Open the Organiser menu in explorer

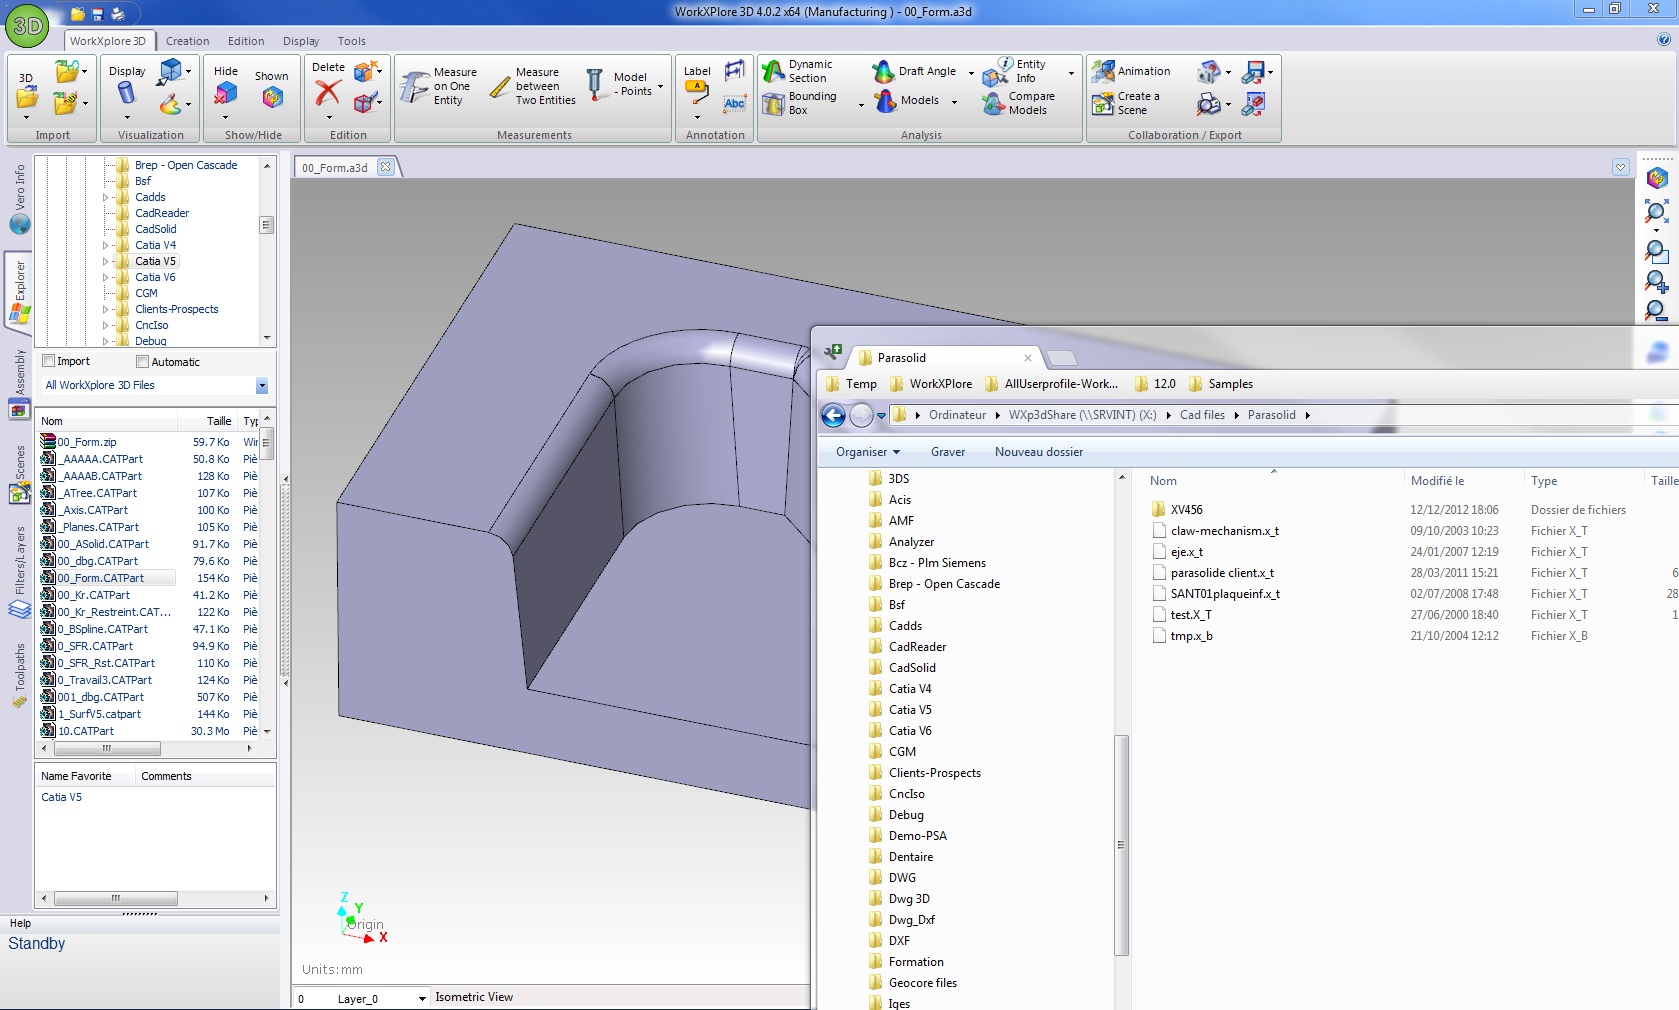coord(867,452)
